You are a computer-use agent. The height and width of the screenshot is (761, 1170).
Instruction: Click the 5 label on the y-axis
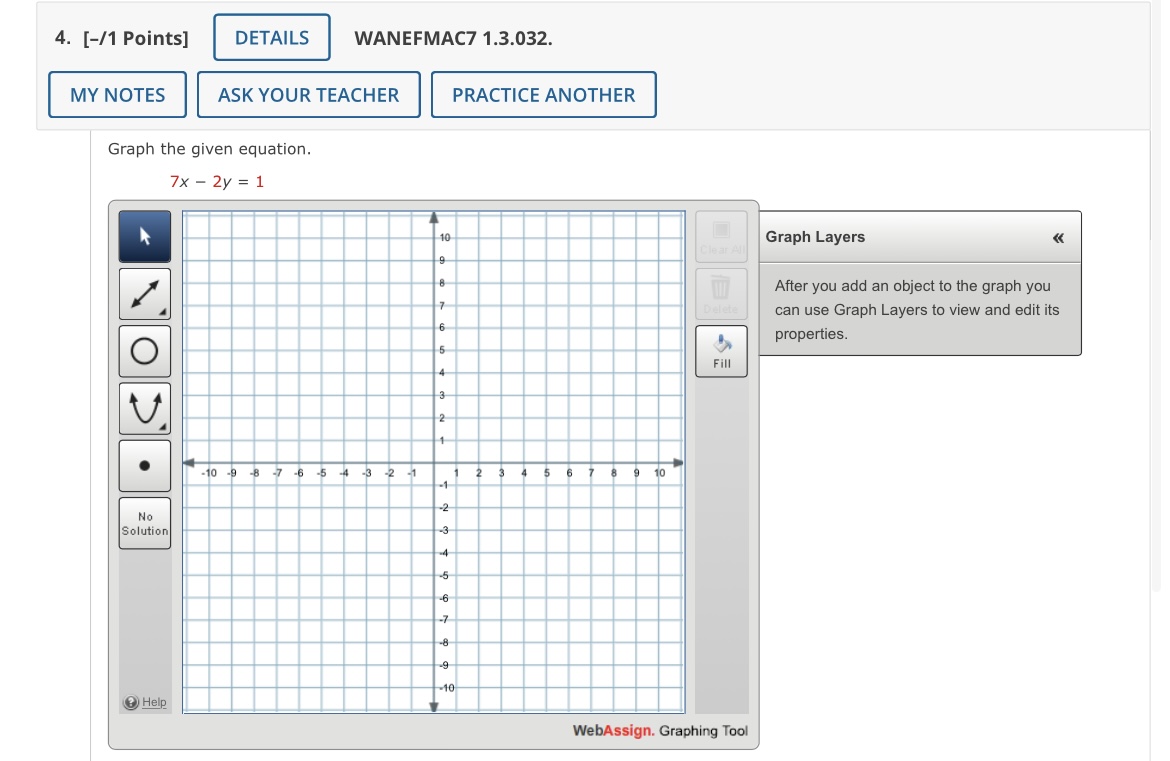(x=442, y=350)
